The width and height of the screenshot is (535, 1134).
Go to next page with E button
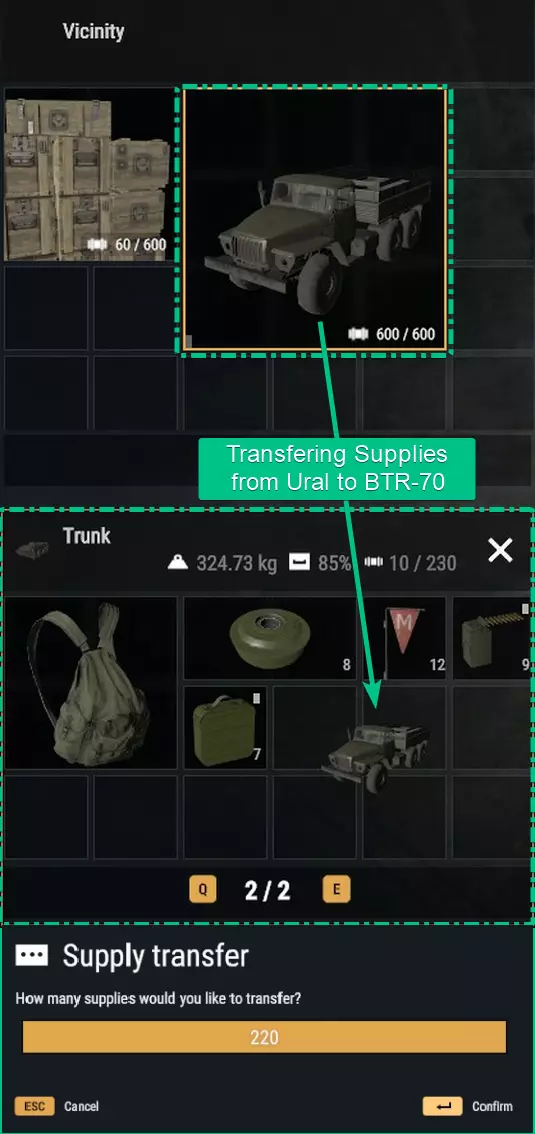pos(336,890)
